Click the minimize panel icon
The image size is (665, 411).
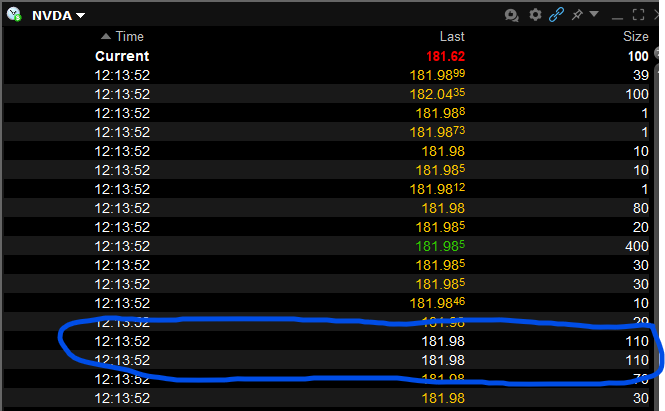pos(616,15)
